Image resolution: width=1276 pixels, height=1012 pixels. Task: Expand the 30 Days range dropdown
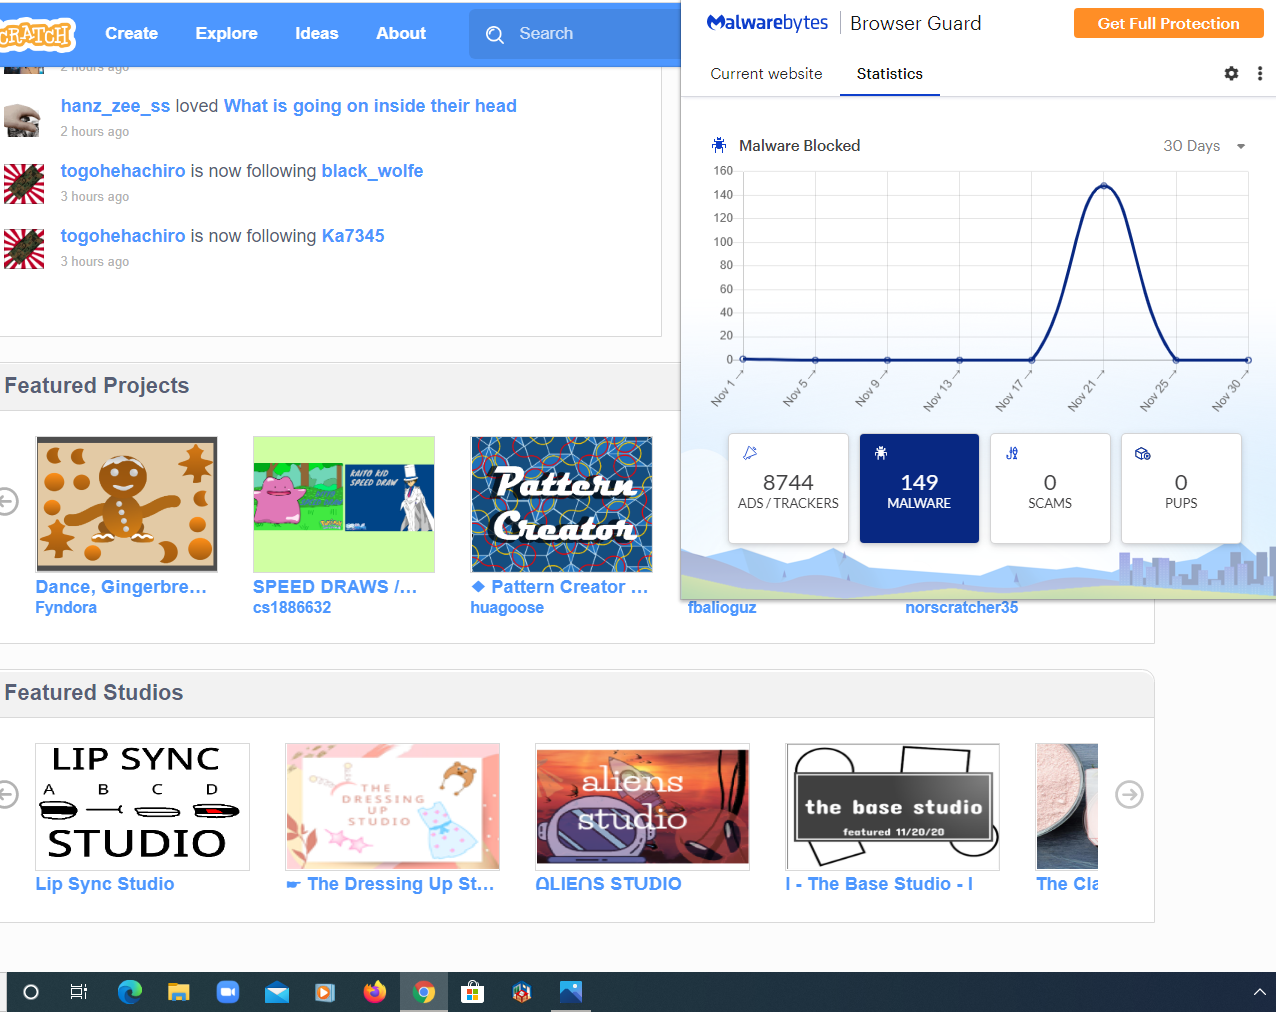click(1204, 146)
